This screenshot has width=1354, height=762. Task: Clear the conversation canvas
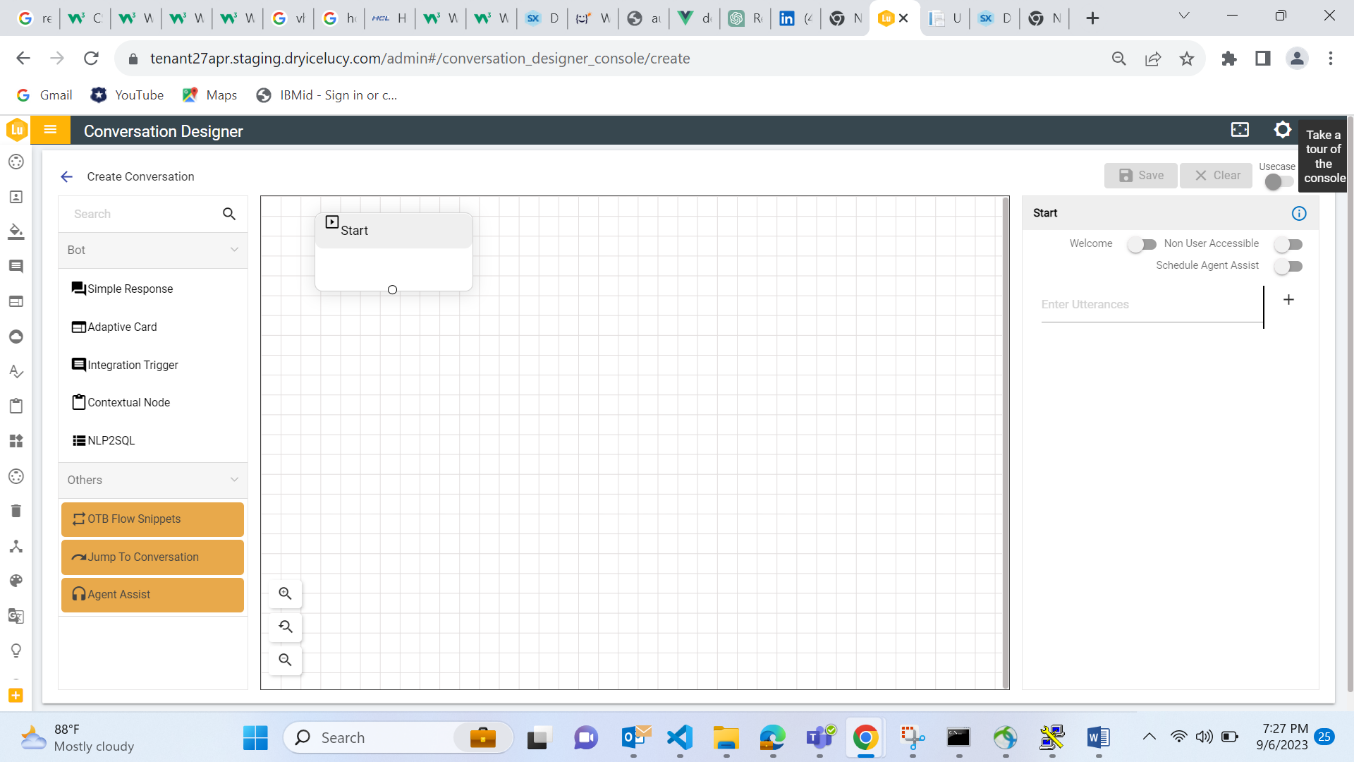[1215, 175]
